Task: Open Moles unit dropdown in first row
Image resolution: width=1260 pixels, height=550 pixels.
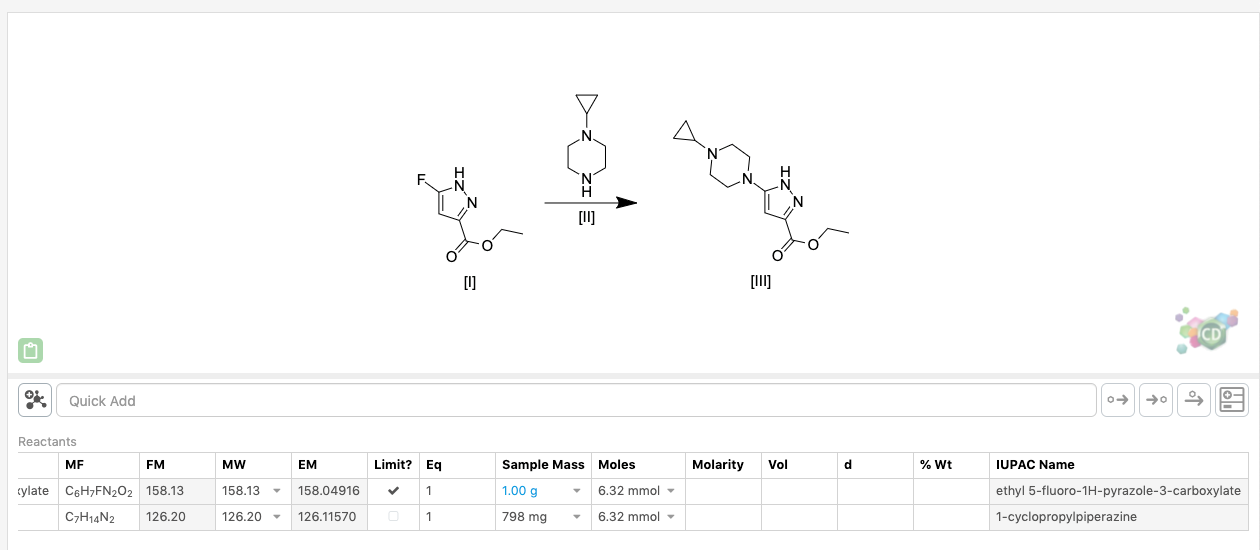Action: point(671,491)
